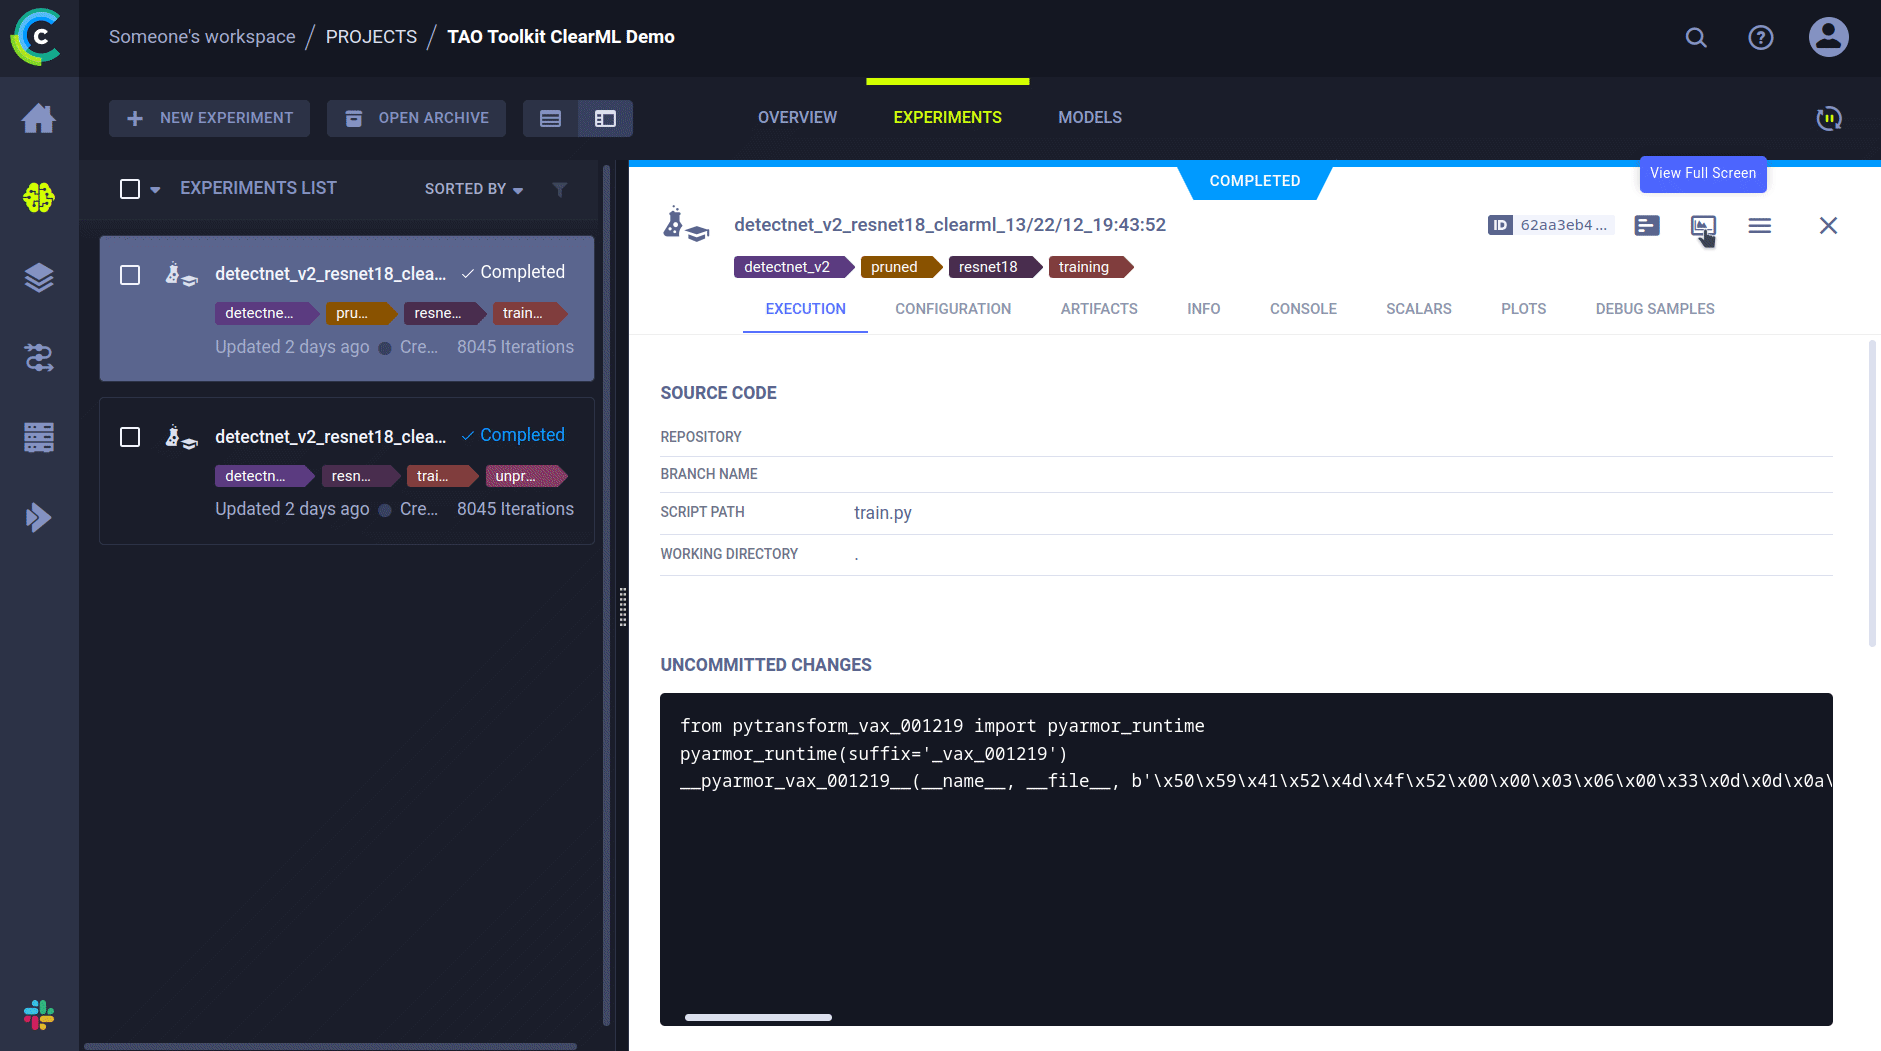This screenshot has height=1051, width=1881.
Task: Go to Someone's workspace breadcrumb
Action: point(202,37)
